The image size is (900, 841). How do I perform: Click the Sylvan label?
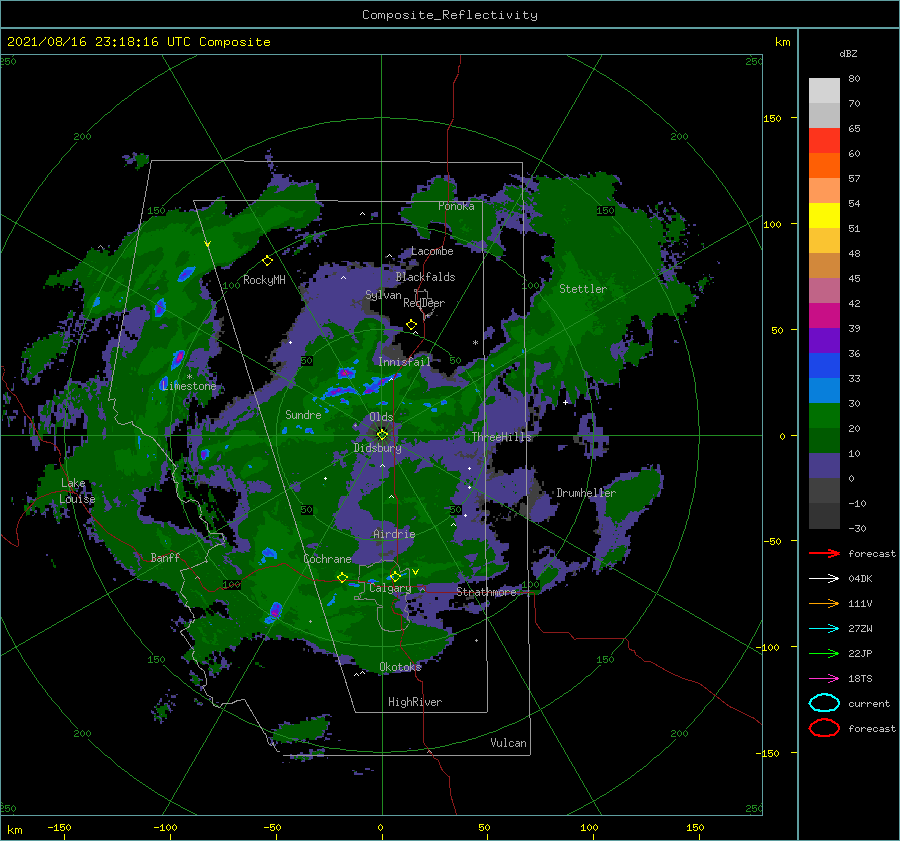click(x=383, y=295)
